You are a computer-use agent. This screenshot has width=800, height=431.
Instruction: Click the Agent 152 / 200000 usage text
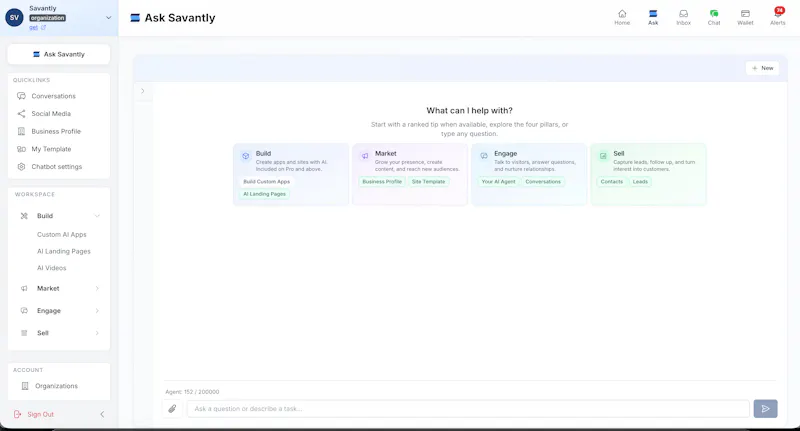coord(192,392)
